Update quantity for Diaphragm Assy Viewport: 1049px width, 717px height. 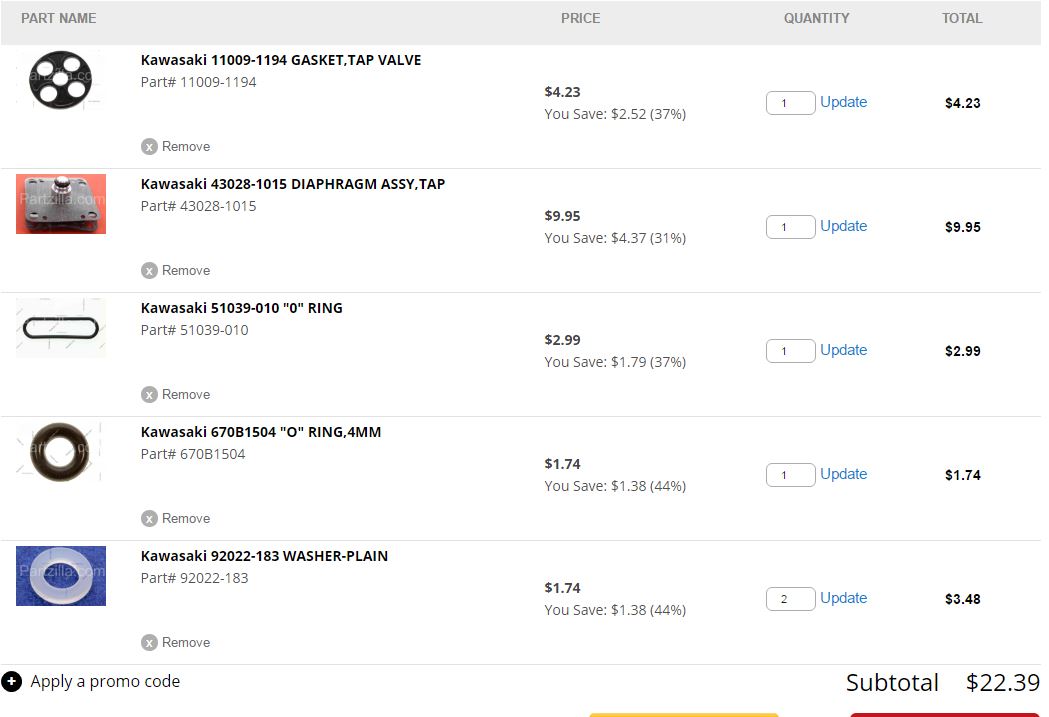pyautogui.click(x=843, y=226)
